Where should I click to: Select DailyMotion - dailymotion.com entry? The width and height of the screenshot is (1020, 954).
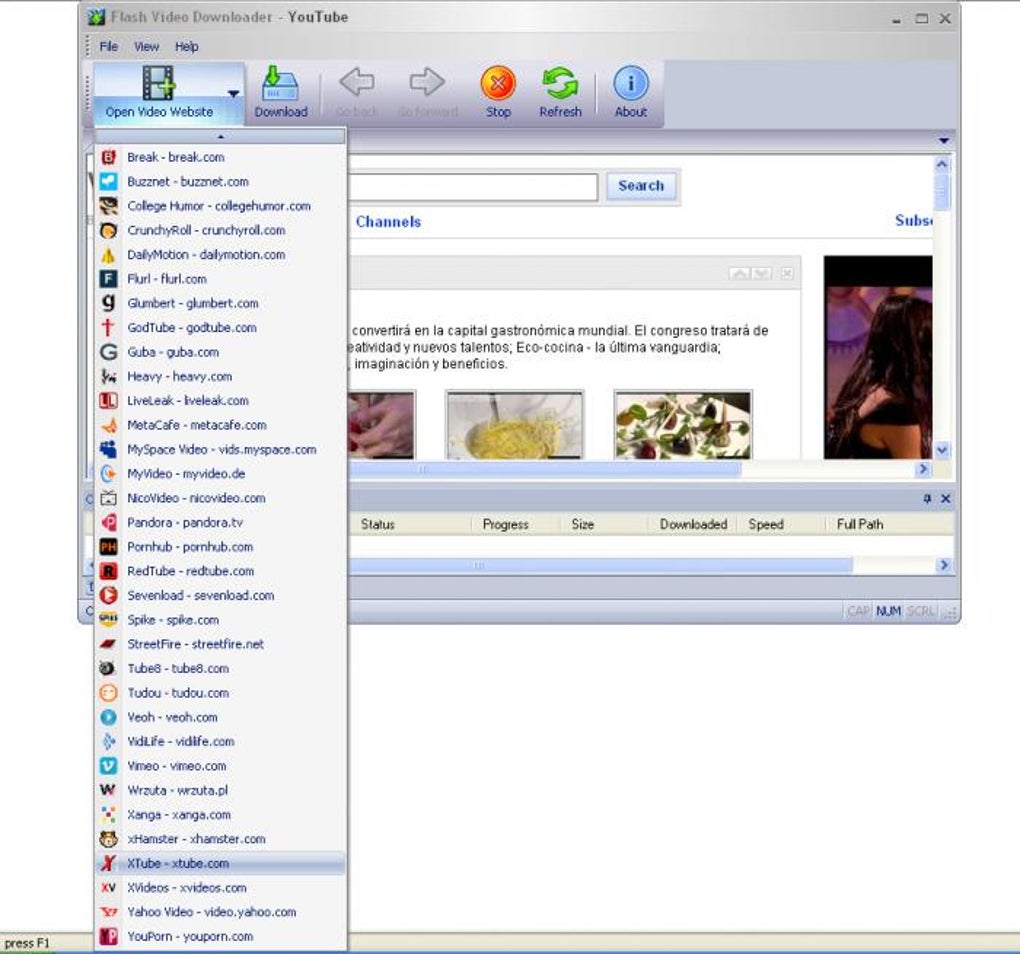coord(221,255)
